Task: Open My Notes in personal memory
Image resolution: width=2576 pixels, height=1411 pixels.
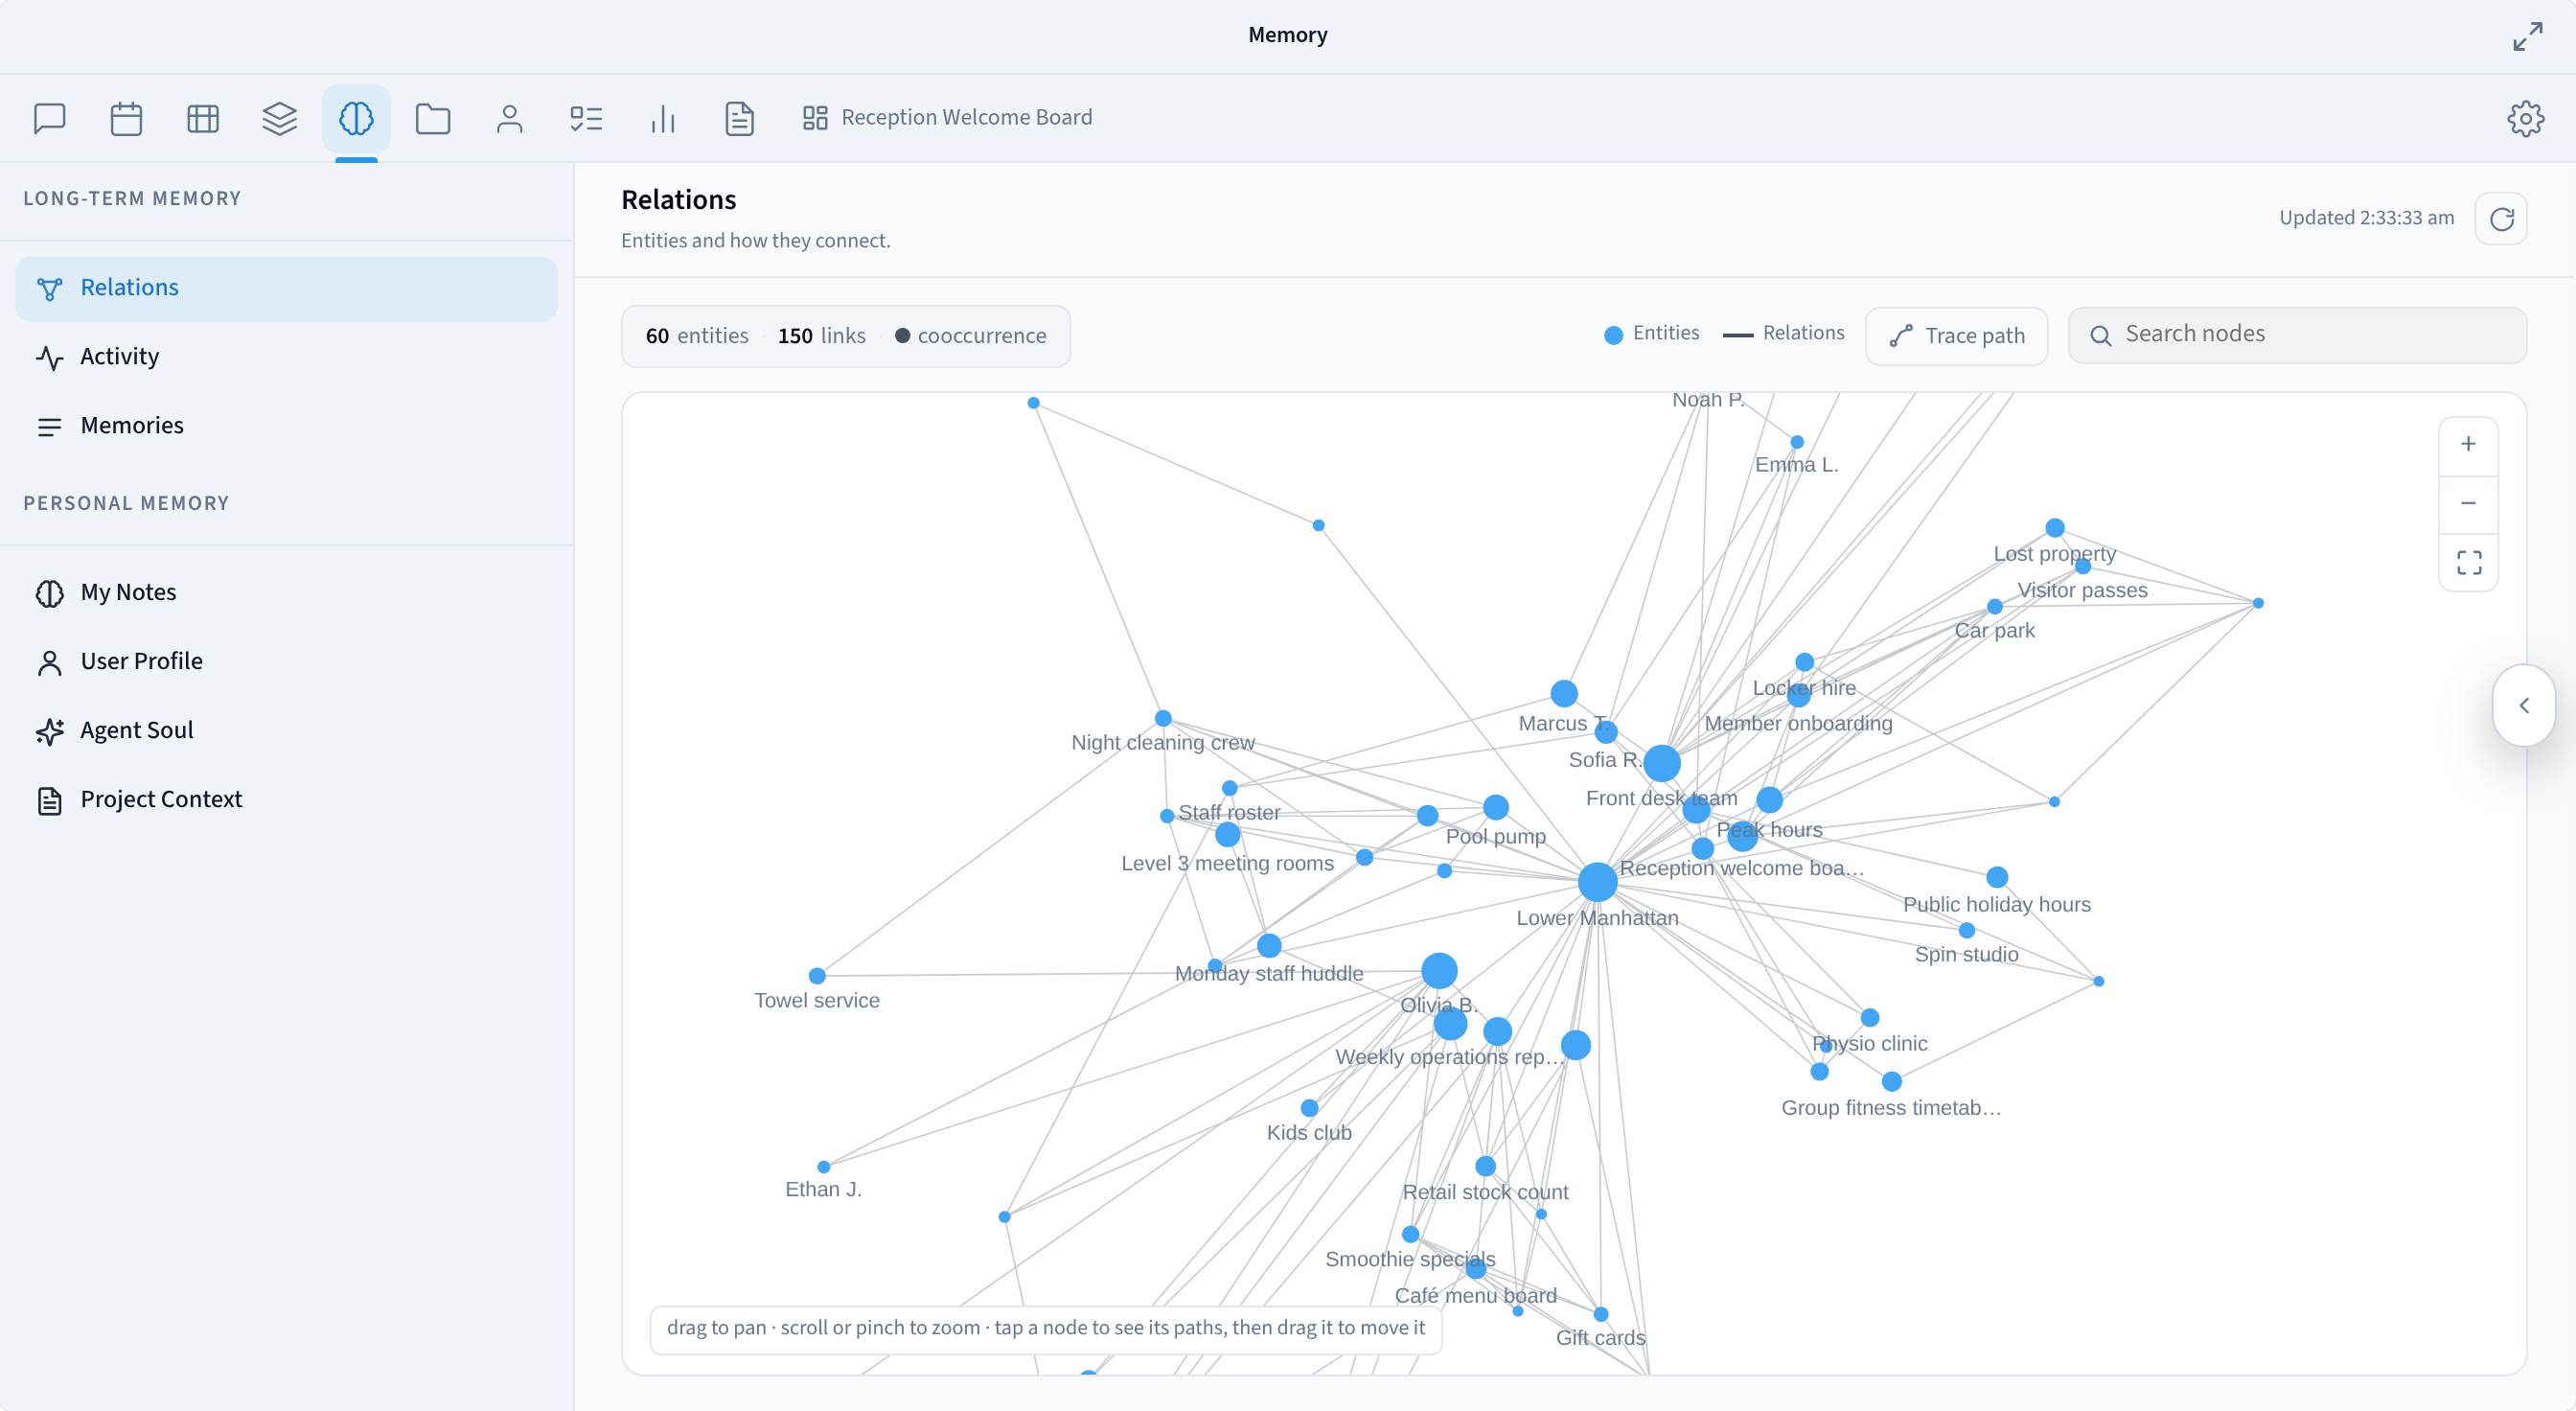Action: coord(286,593)
